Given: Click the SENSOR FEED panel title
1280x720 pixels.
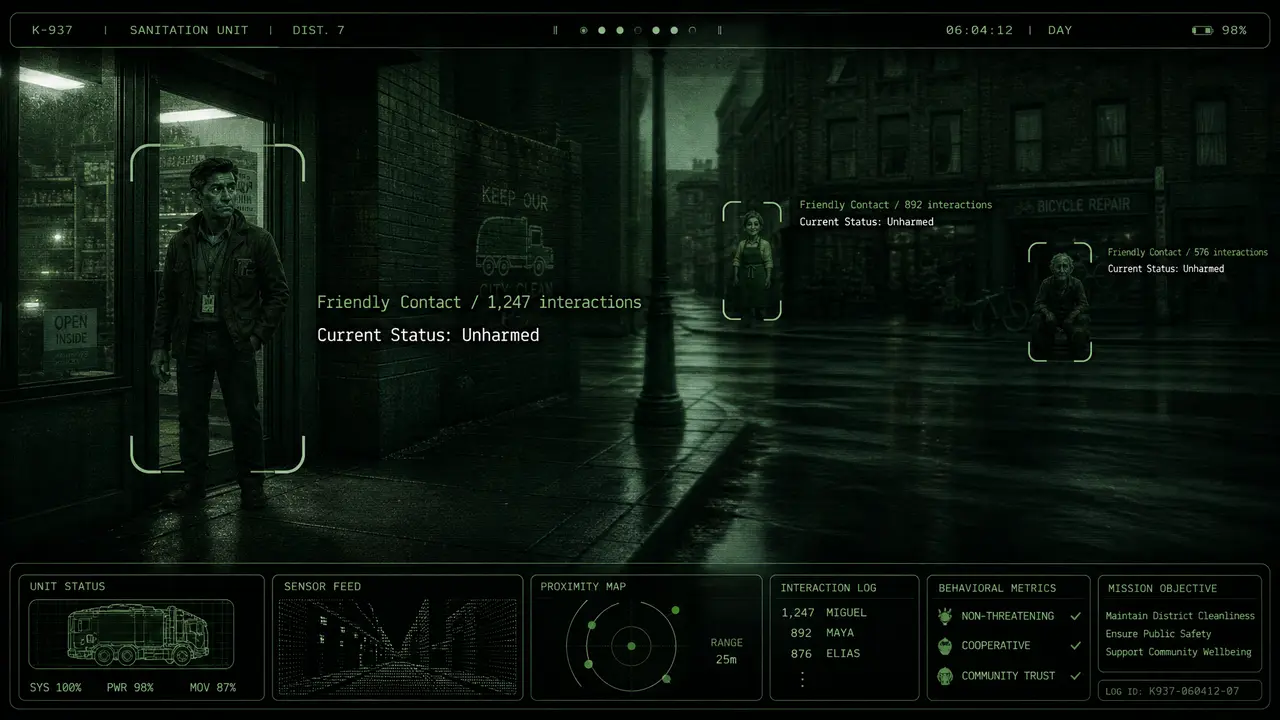Looking at the screenshot, I should pos(322,586).
